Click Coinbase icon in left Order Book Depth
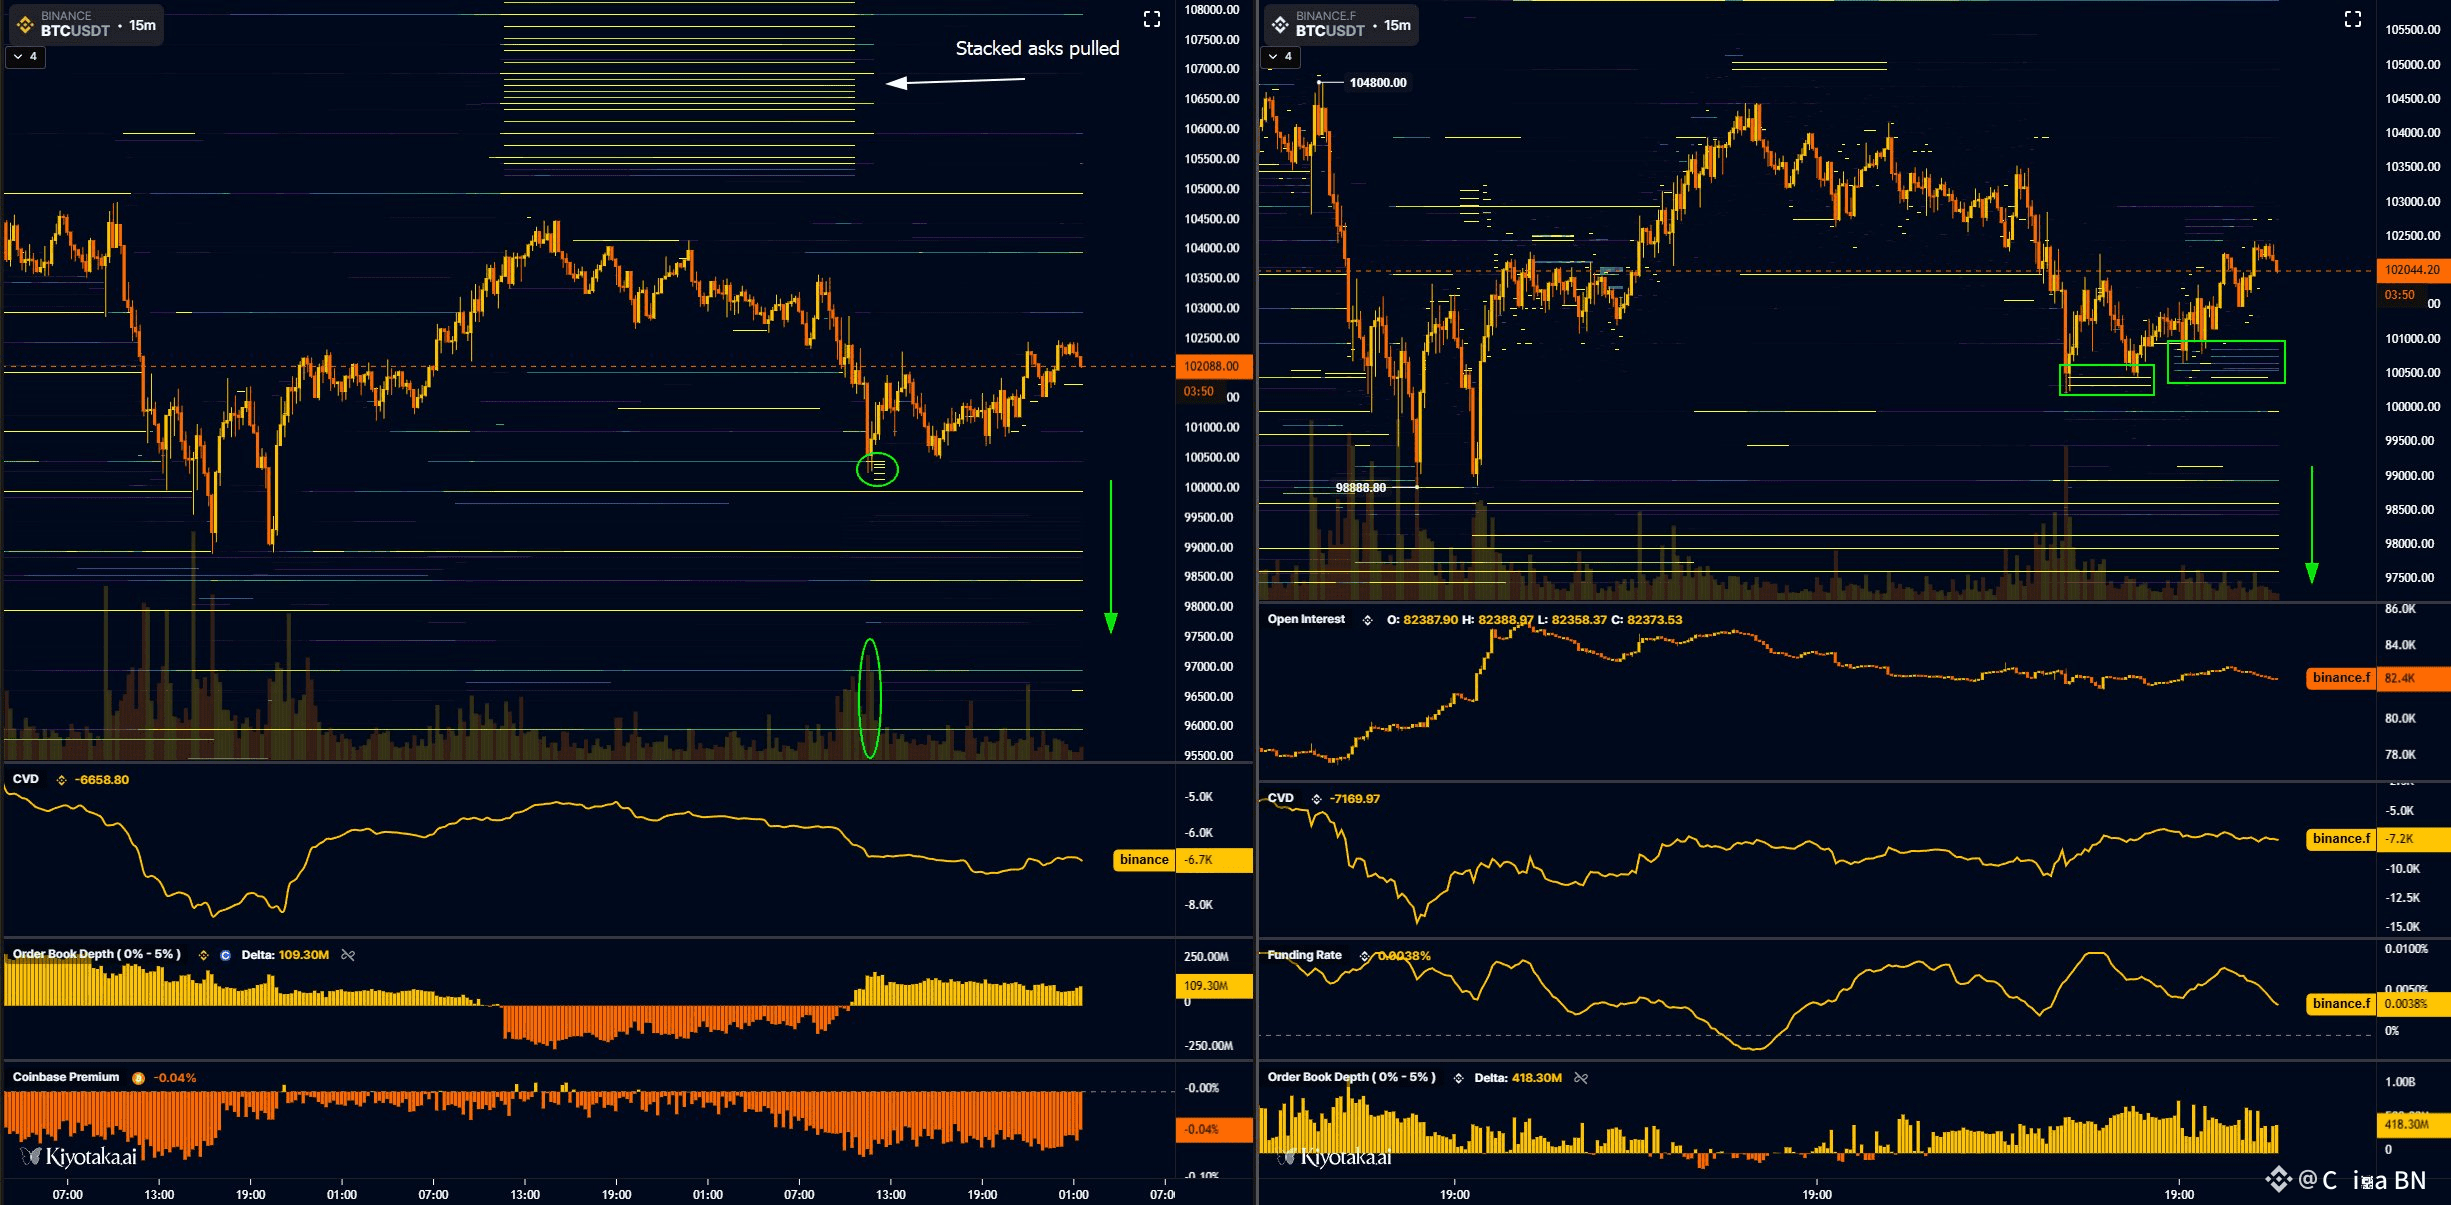Screen dimensions: 2451x1205 [x=225, y=955]
